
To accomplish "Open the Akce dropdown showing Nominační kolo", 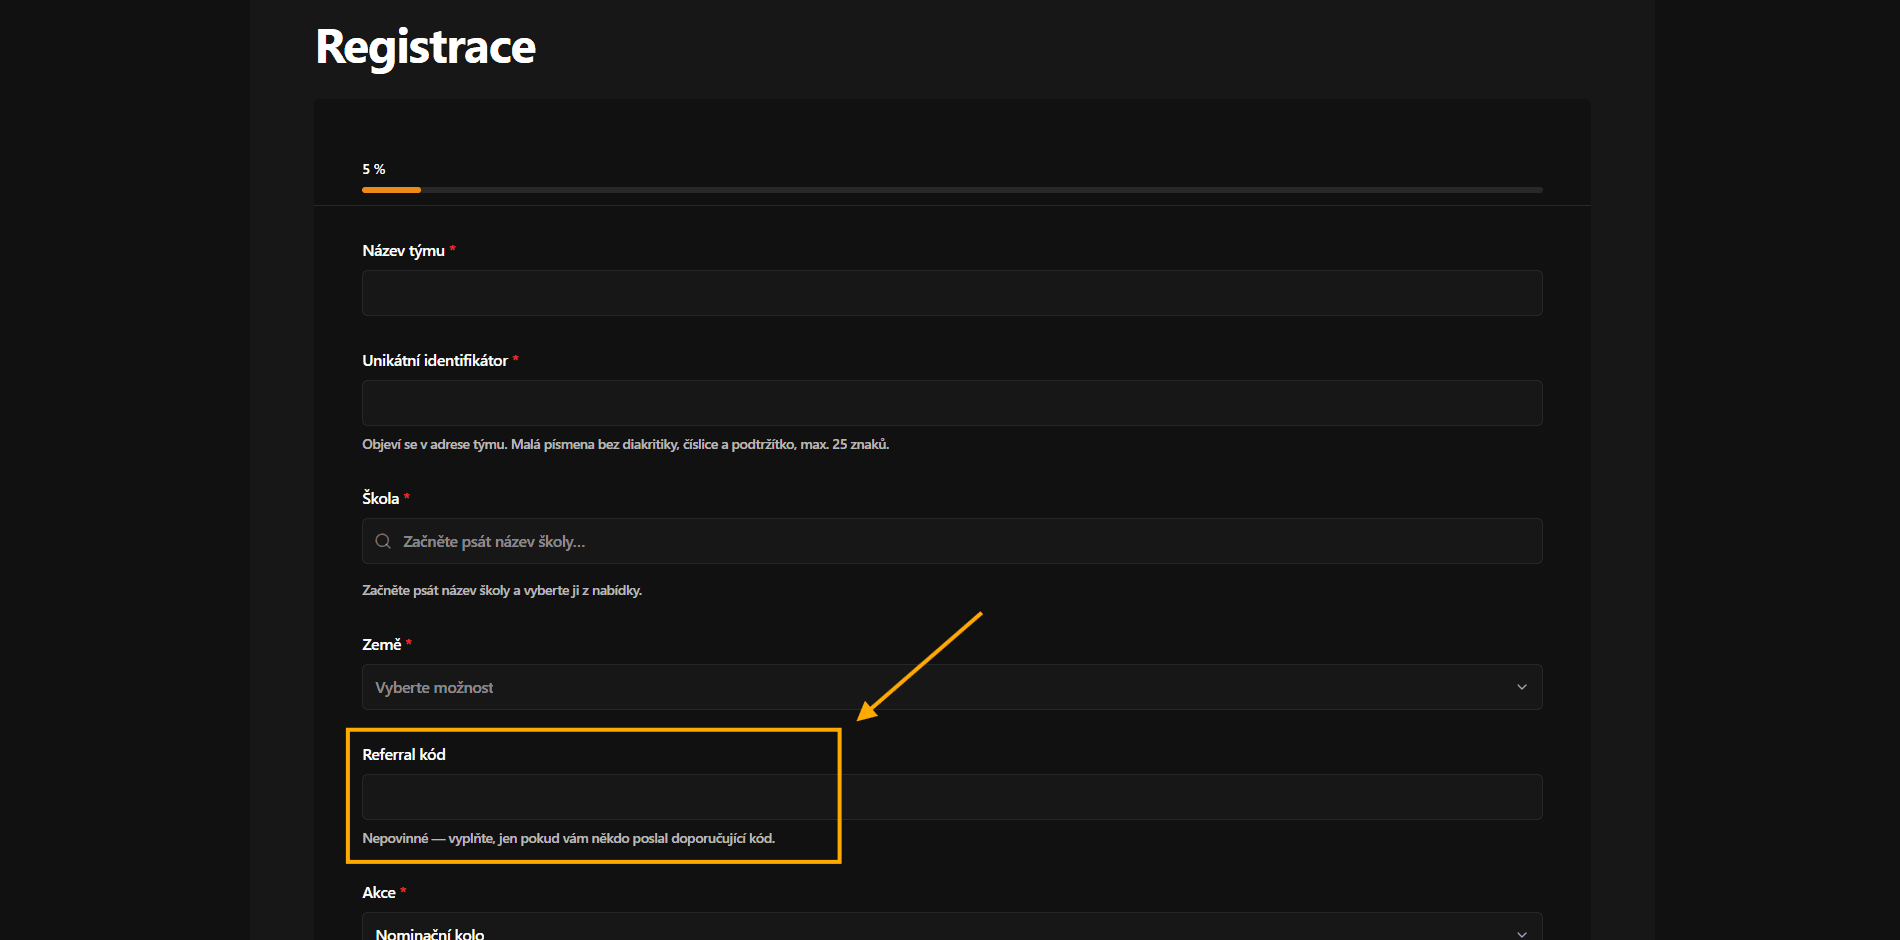I will click(x=952, y=927).
